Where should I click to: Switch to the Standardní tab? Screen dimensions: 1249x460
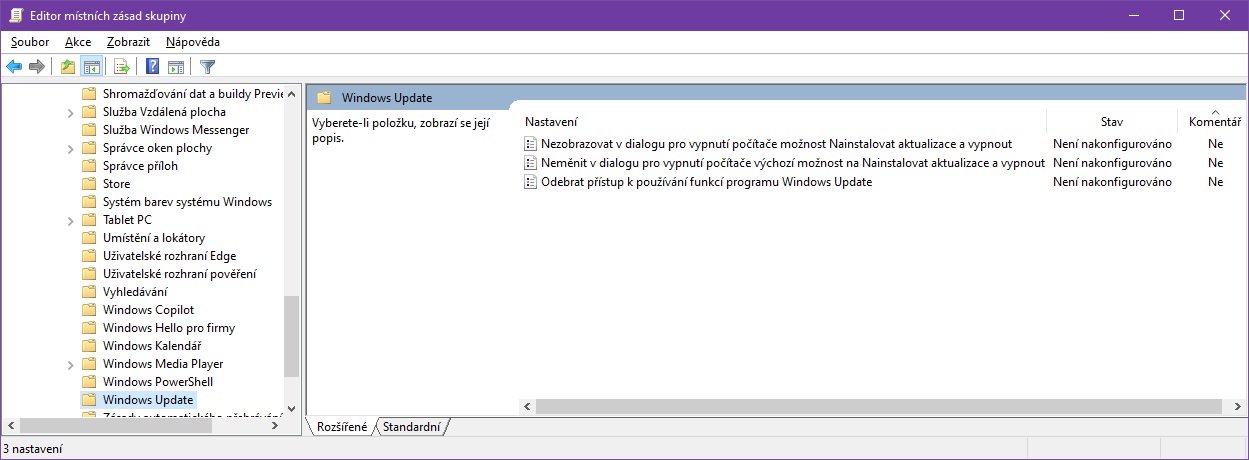point(411,427)
